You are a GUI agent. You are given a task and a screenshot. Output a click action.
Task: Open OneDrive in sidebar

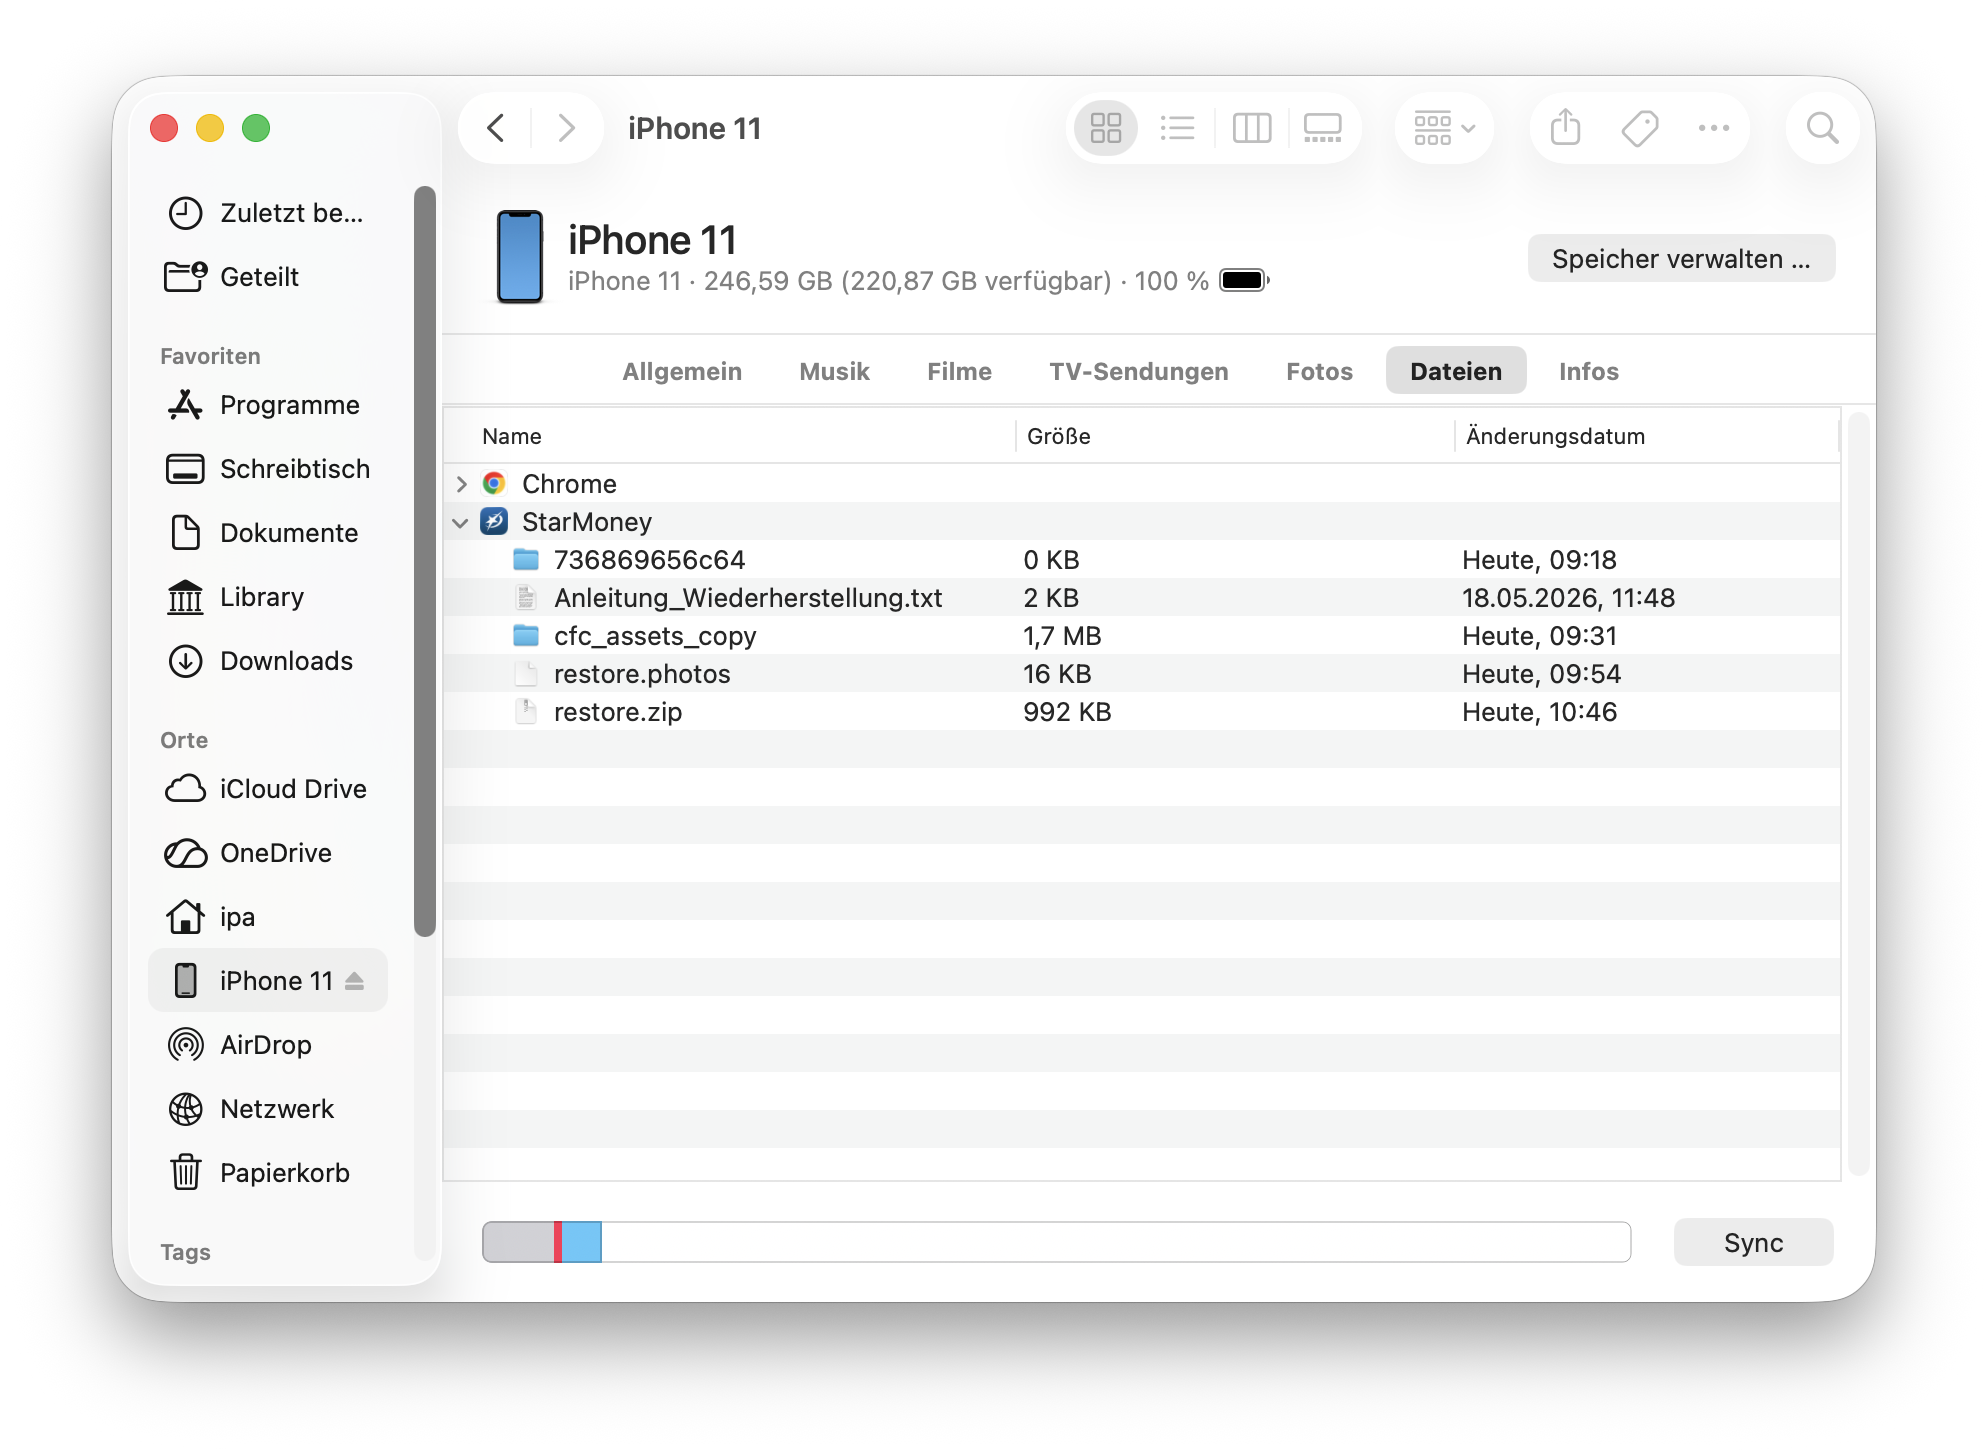pyautogui.click(x=266, y=853)
